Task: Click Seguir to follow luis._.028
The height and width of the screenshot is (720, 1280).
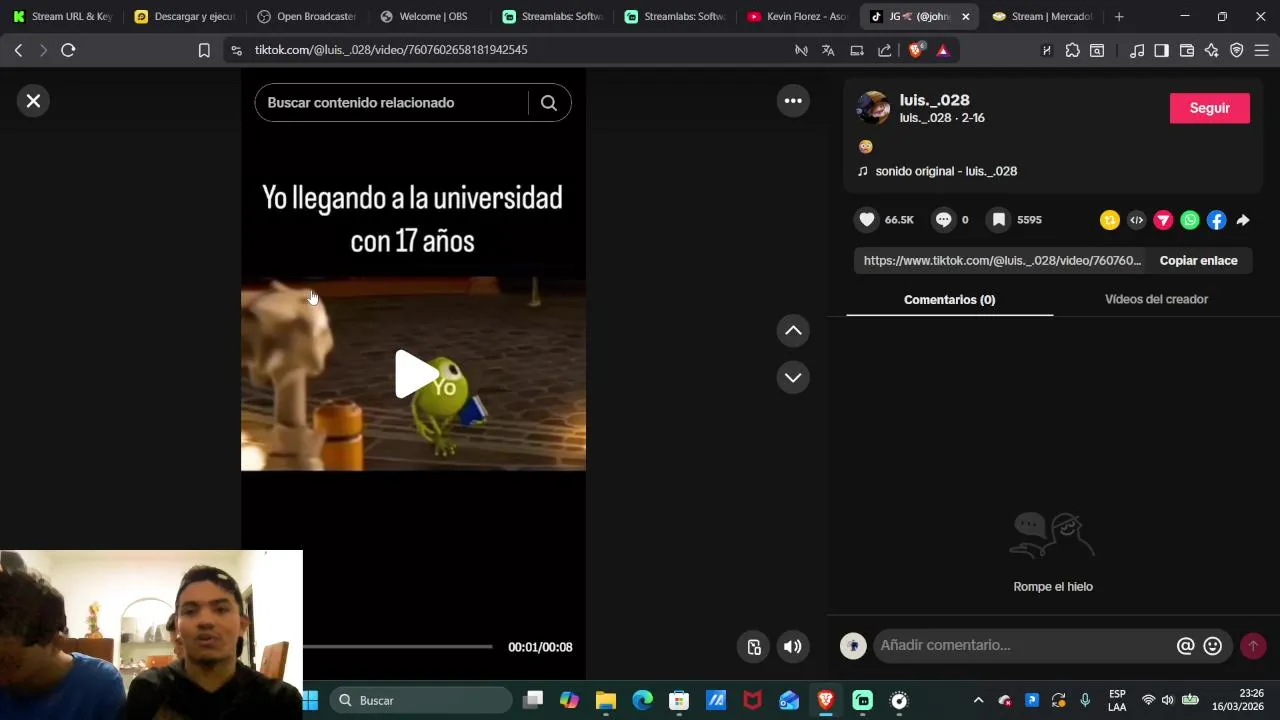Action: (1210, 108)
